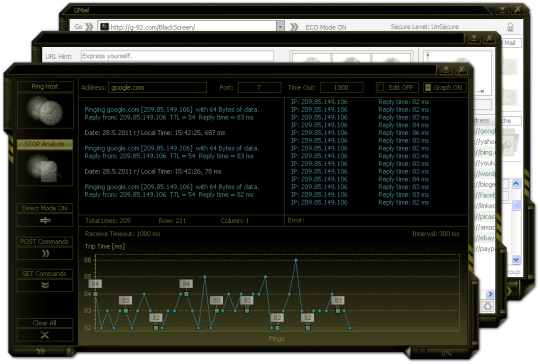Open the URL dropdown arrow in the GMail window
Viewport: 540px width, 364px height.
tap(280, 27)
